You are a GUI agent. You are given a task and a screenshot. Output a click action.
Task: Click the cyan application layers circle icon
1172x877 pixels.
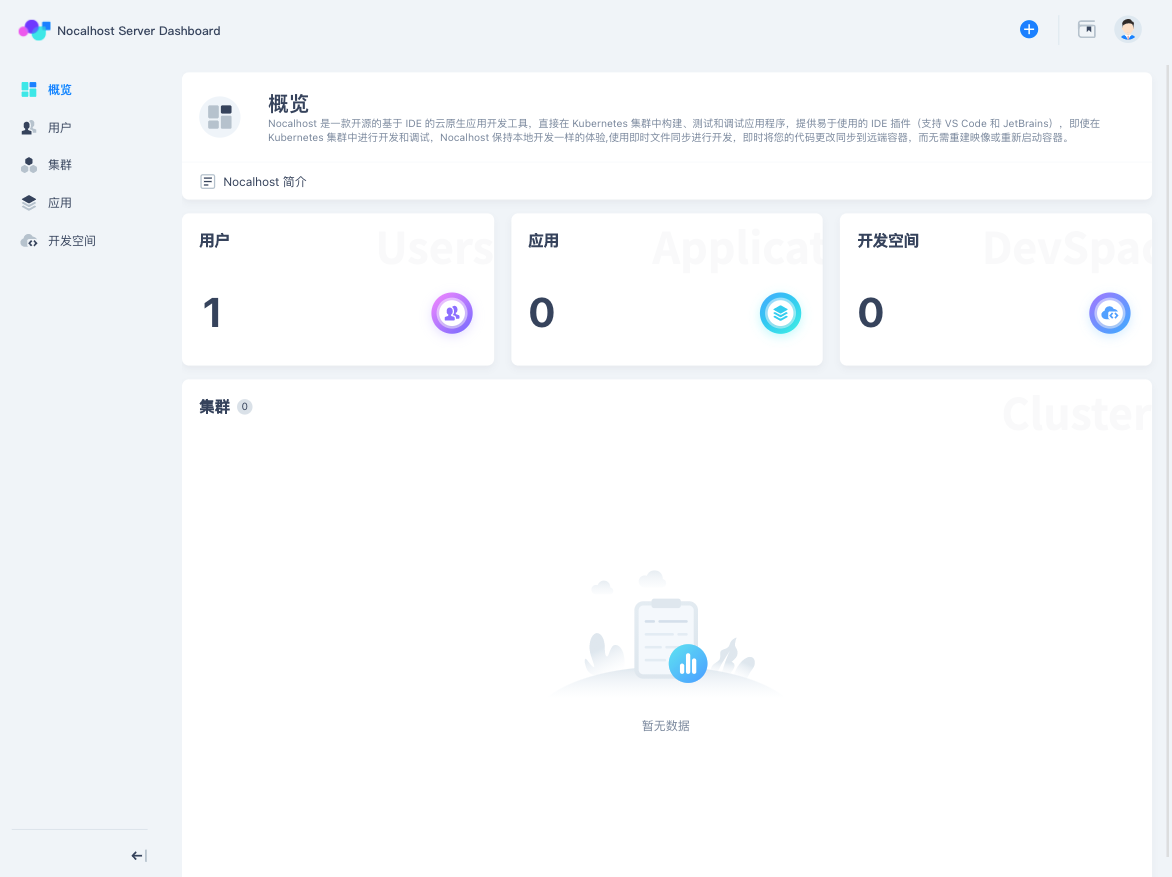click(x=780, y=313)
